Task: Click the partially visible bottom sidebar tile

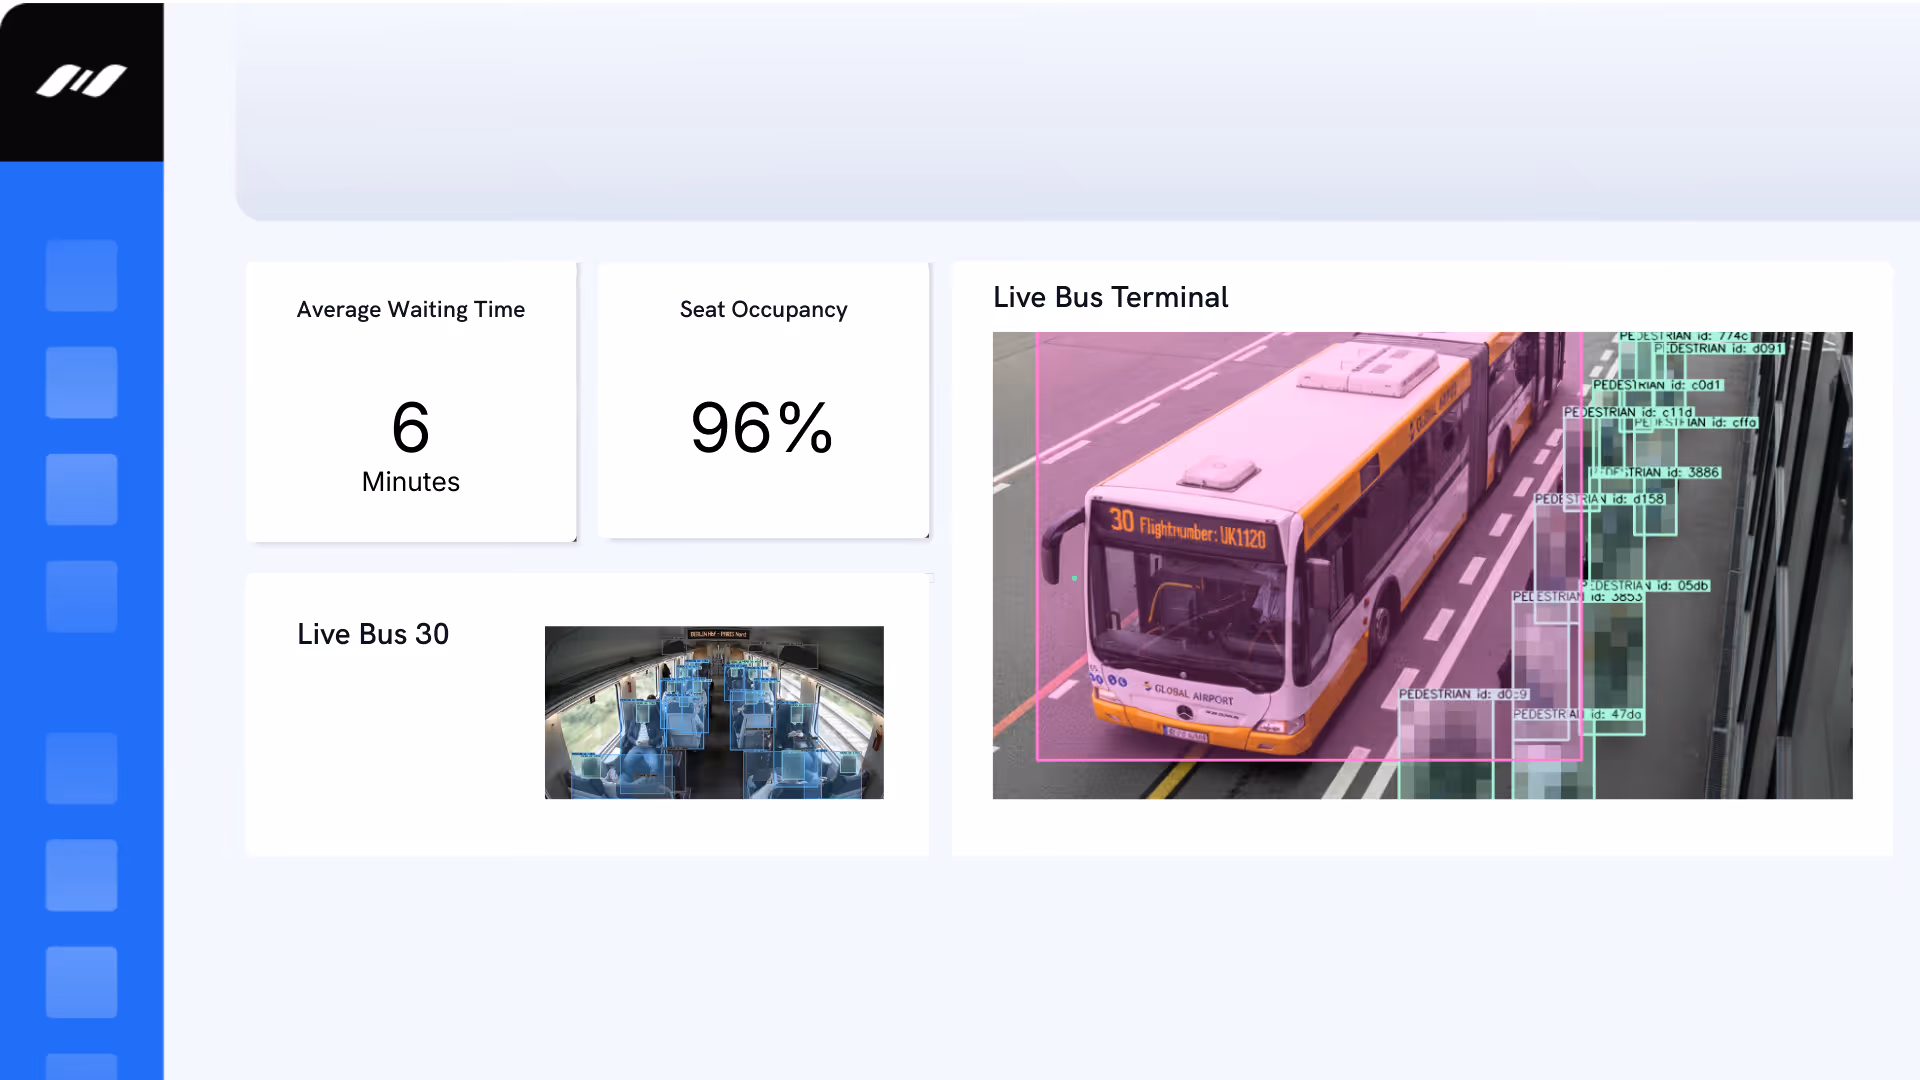Action: [x=82, y=1066]
